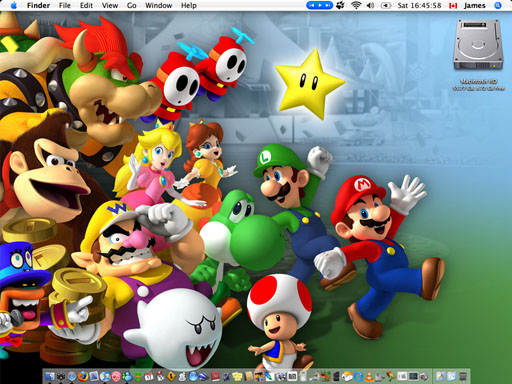Open the Canadian flag input menu
This screenshot has height=384, width=512.
point(453,6)
